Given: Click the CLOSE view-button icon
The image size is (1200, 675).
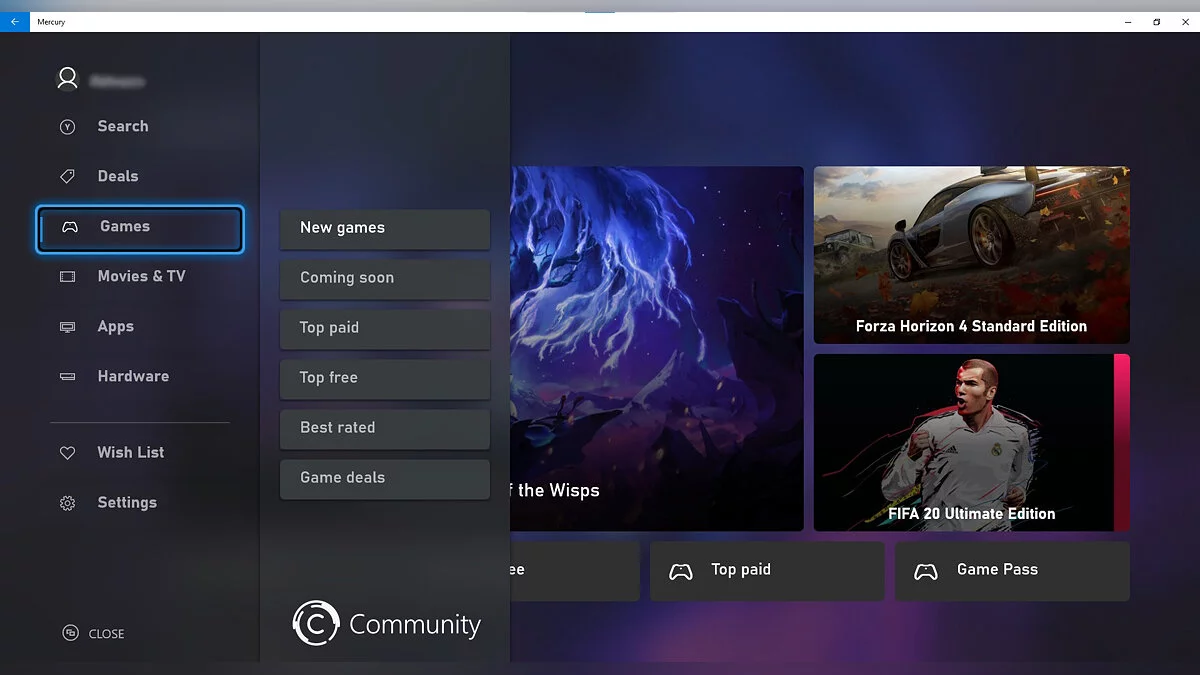Looking at the screenshot, I should tap(71, 633).
